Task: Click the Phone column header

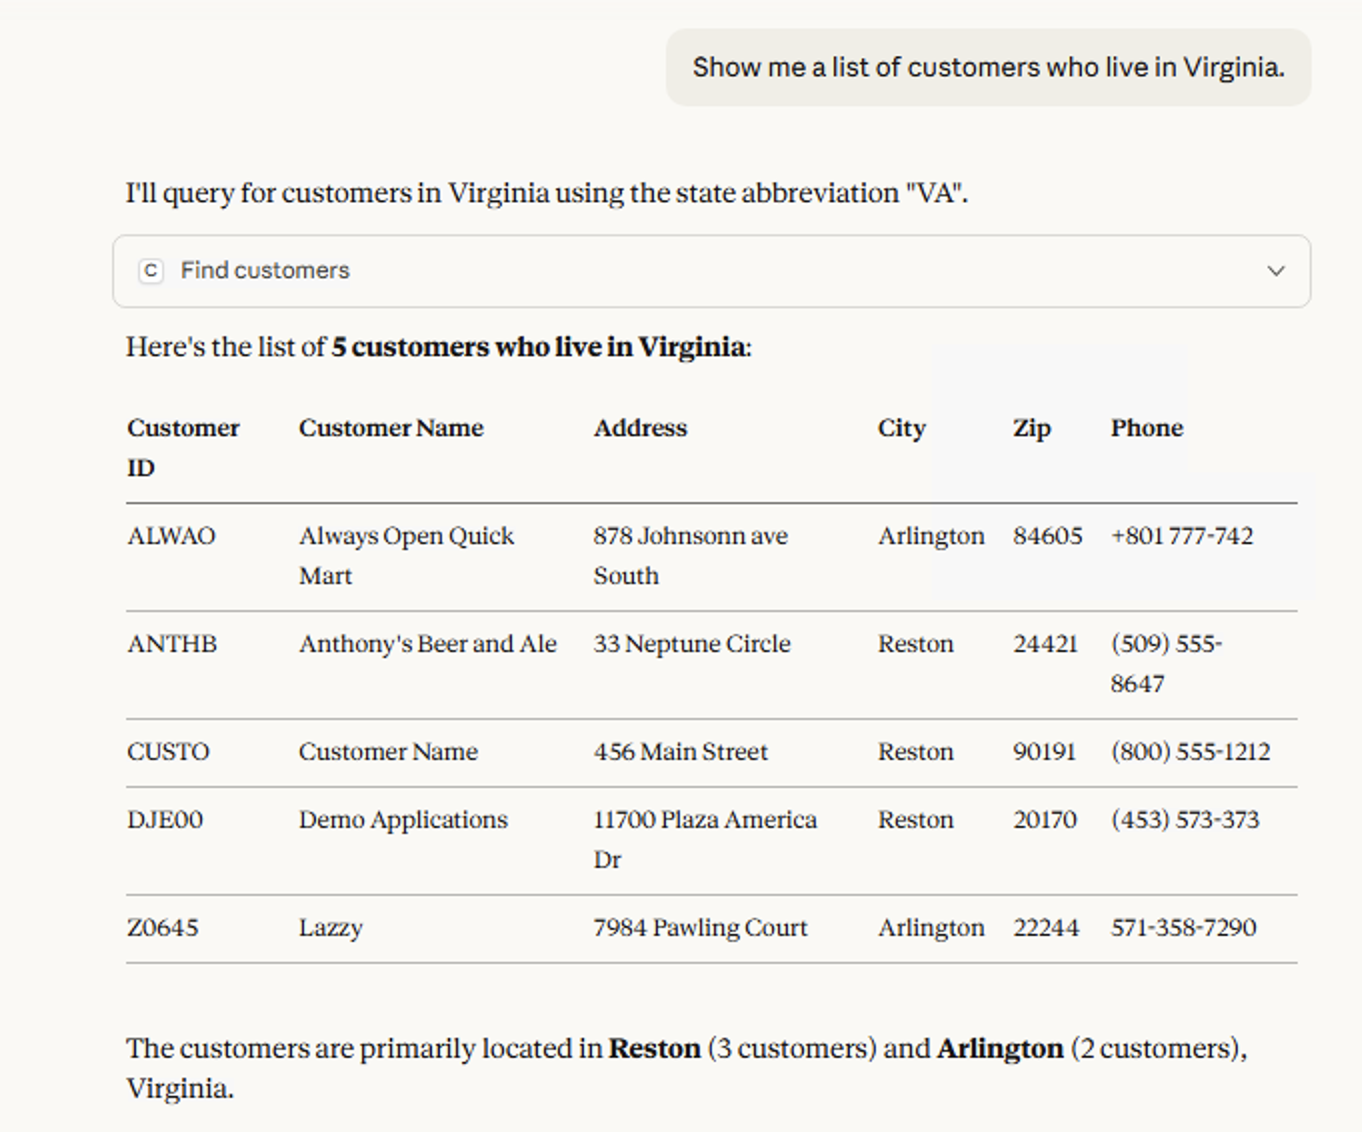Action: pyautogui.click(x=1146, y=428)
